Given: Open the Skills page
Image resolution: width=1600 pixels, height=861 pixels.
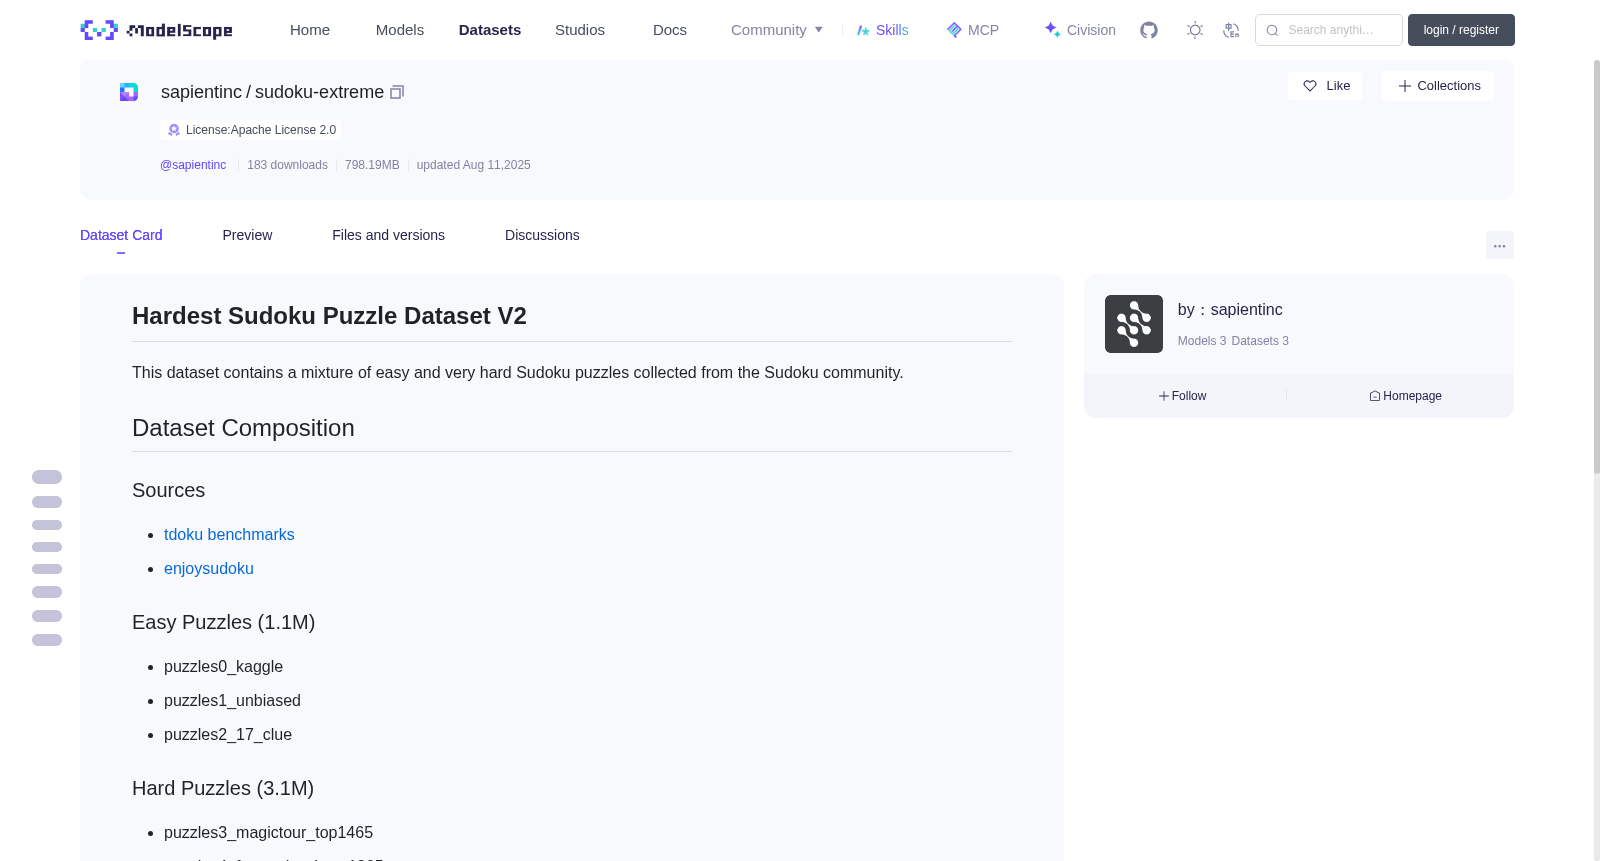Looking at the screenshot, I should pos(882,30).
